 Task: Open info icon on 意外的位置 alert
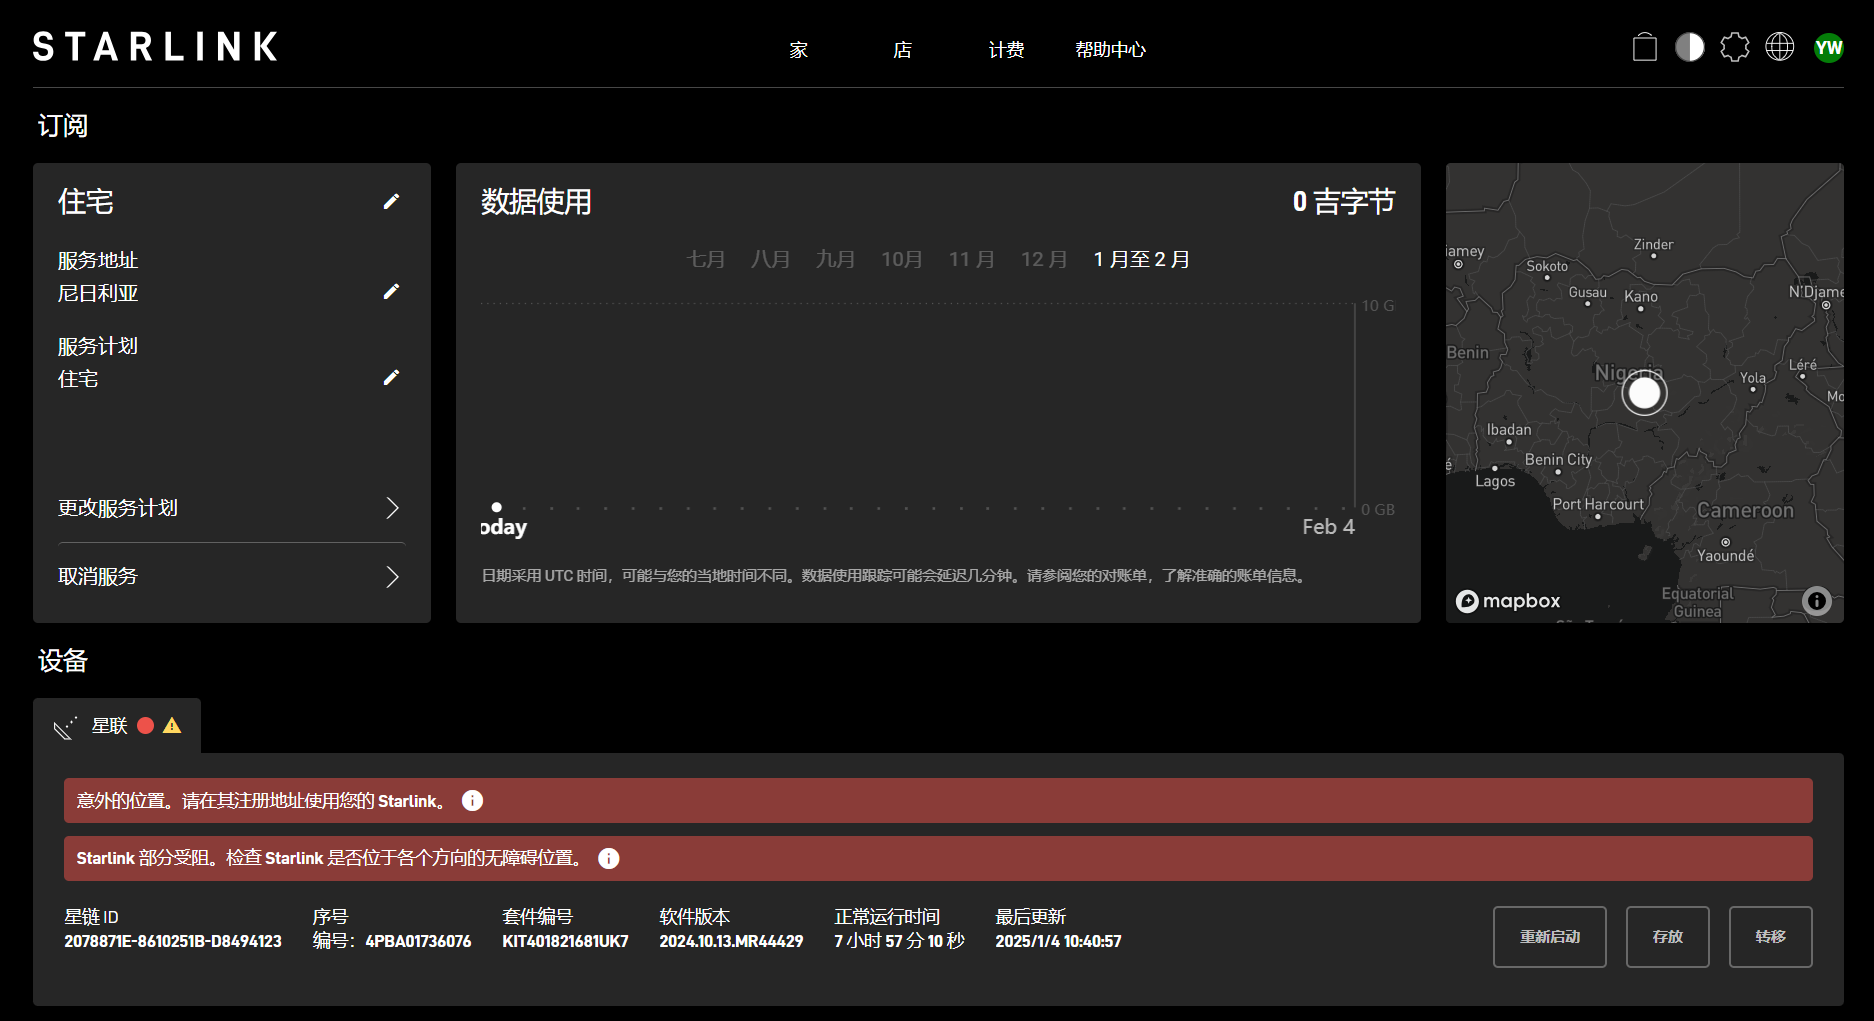(472, 801)
